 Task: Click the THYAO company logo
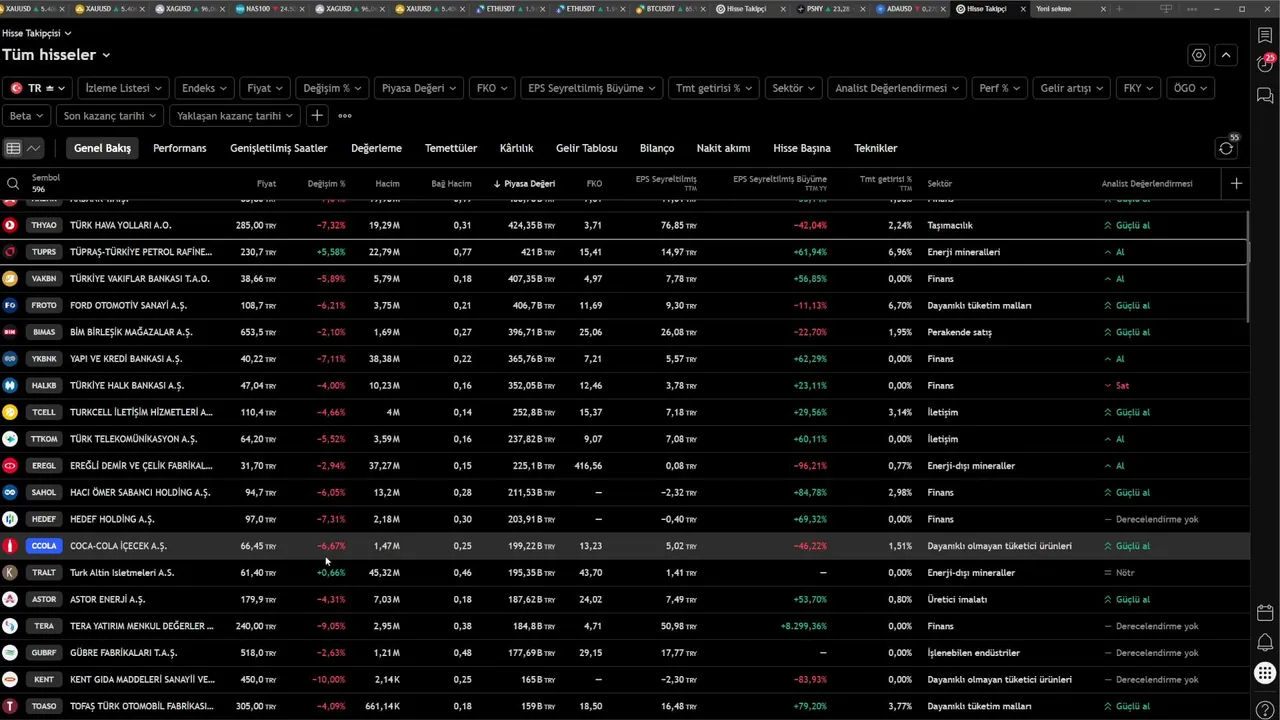coord(10,225)
